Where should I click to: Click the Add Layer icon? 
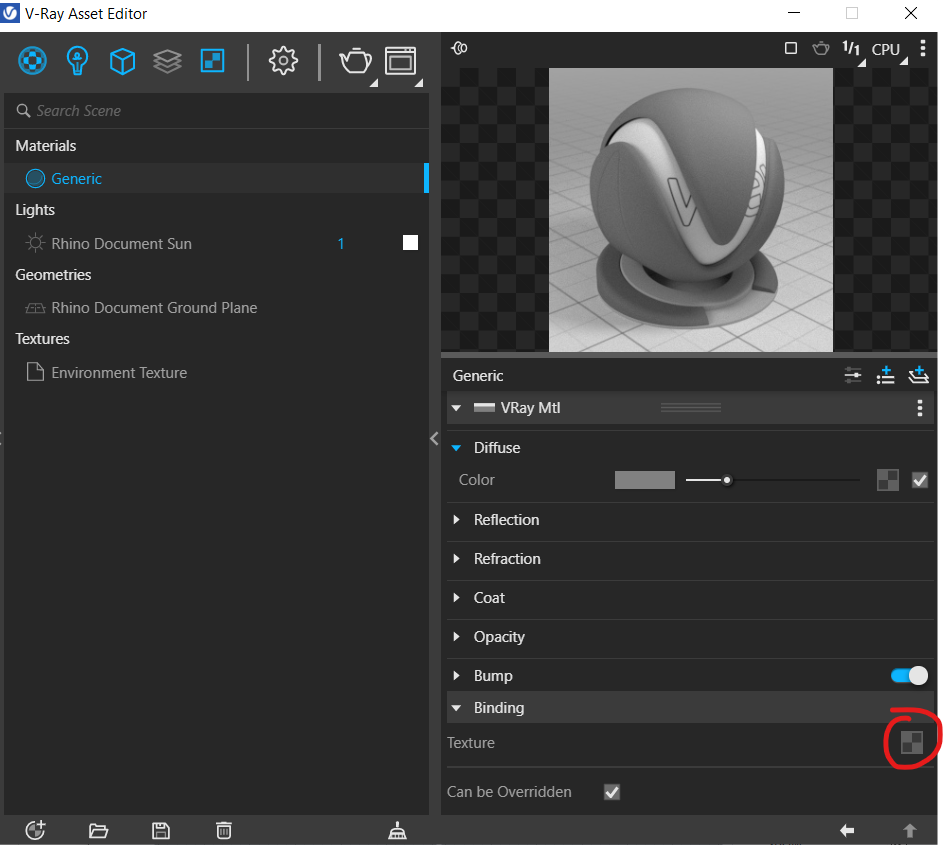(918, 375)
